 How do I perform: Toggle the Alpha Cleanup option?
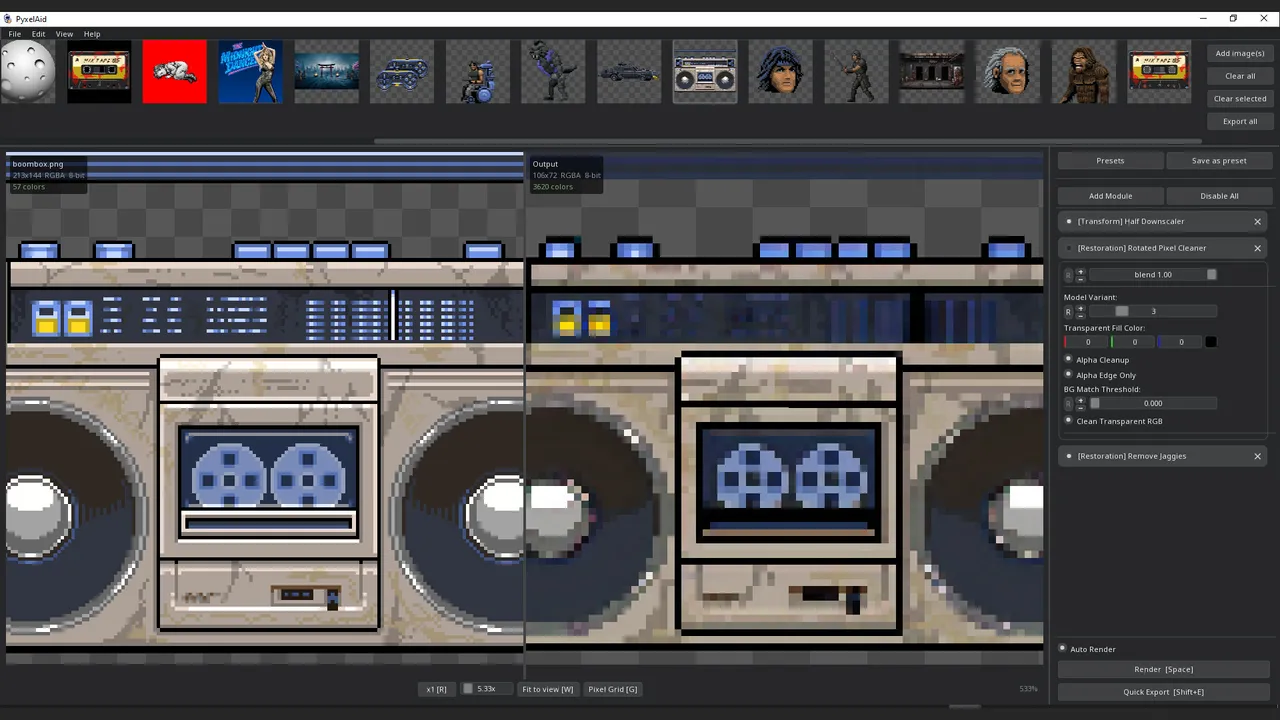(1069, 359)
